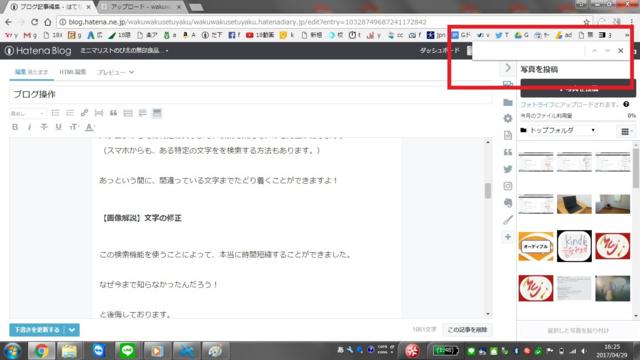Screen dimensions: 640x360
Task: Click the plus add-feature sidebar icon
Action: (508, 237)
